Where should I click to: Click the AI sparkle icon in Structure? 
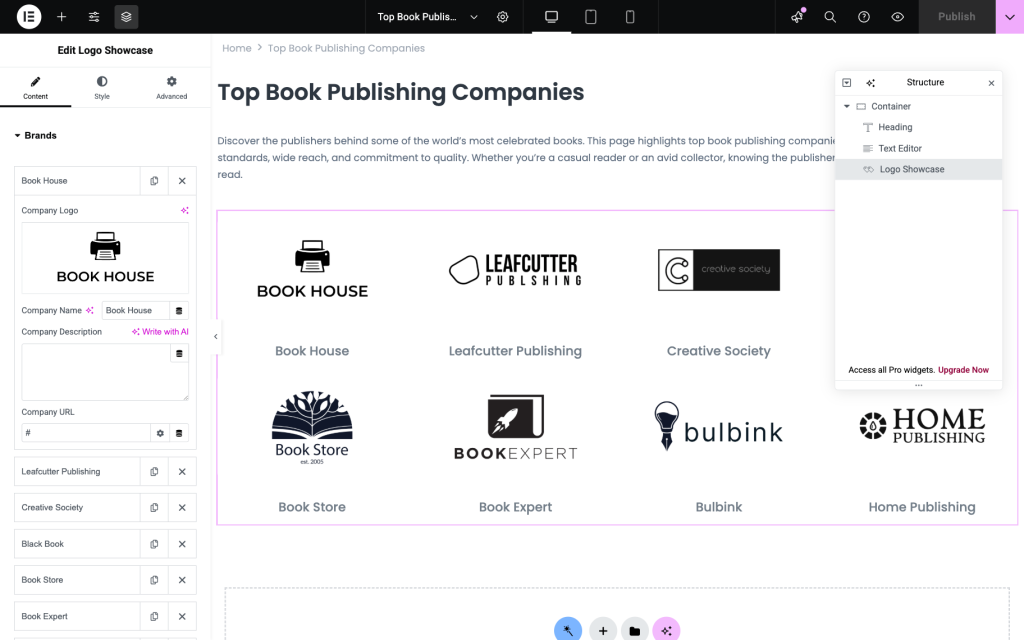coord(871,83)
